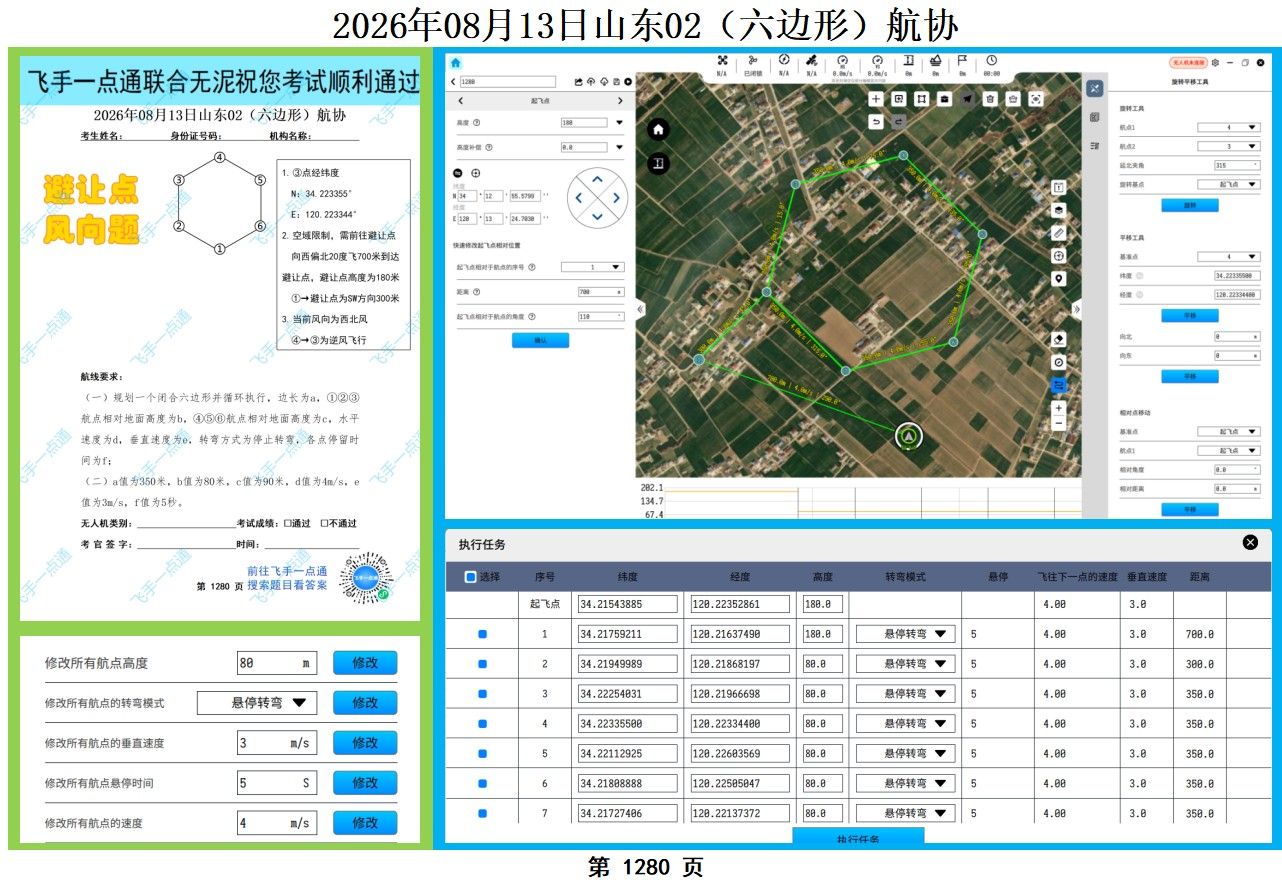Open the 航点1 dropdown in rotate tool
The height and width of the screenshot is (888, 1282).
[x=1228, y=128]
